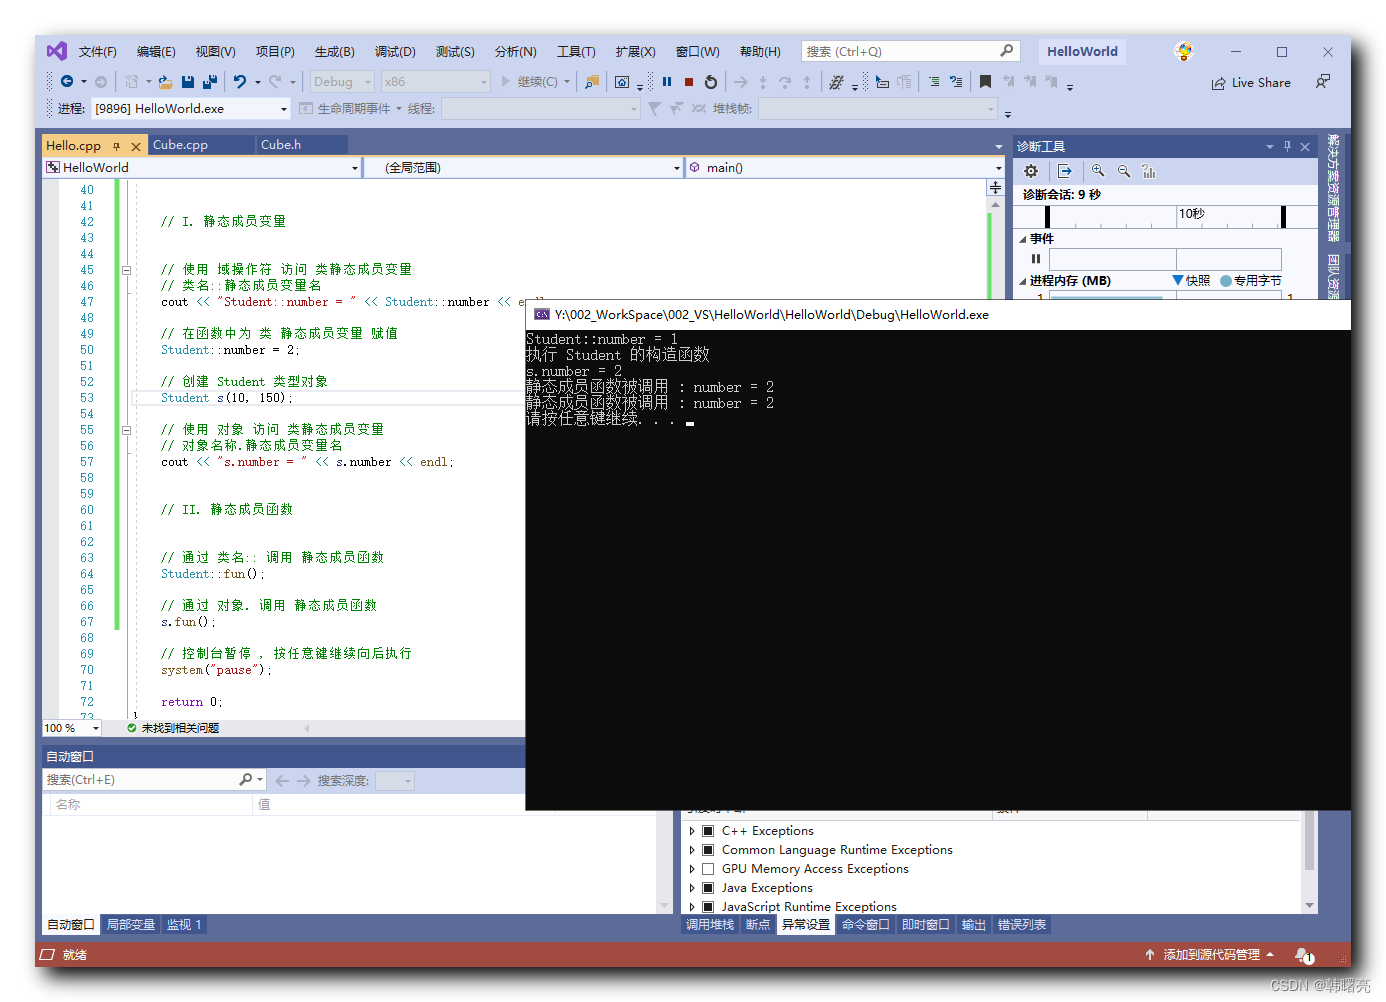This screenshot has height=1002, width=1386.
Task: Open diagnostic tools settings gear
Action: click(1031, 171)
